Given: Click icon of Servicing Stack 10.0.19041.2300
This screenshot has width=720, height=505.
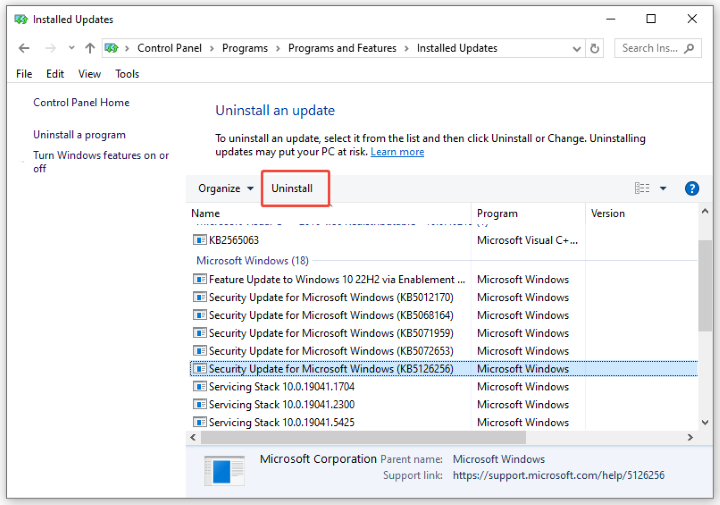Looking at the screenshot, I should click(x=200, y=404).
